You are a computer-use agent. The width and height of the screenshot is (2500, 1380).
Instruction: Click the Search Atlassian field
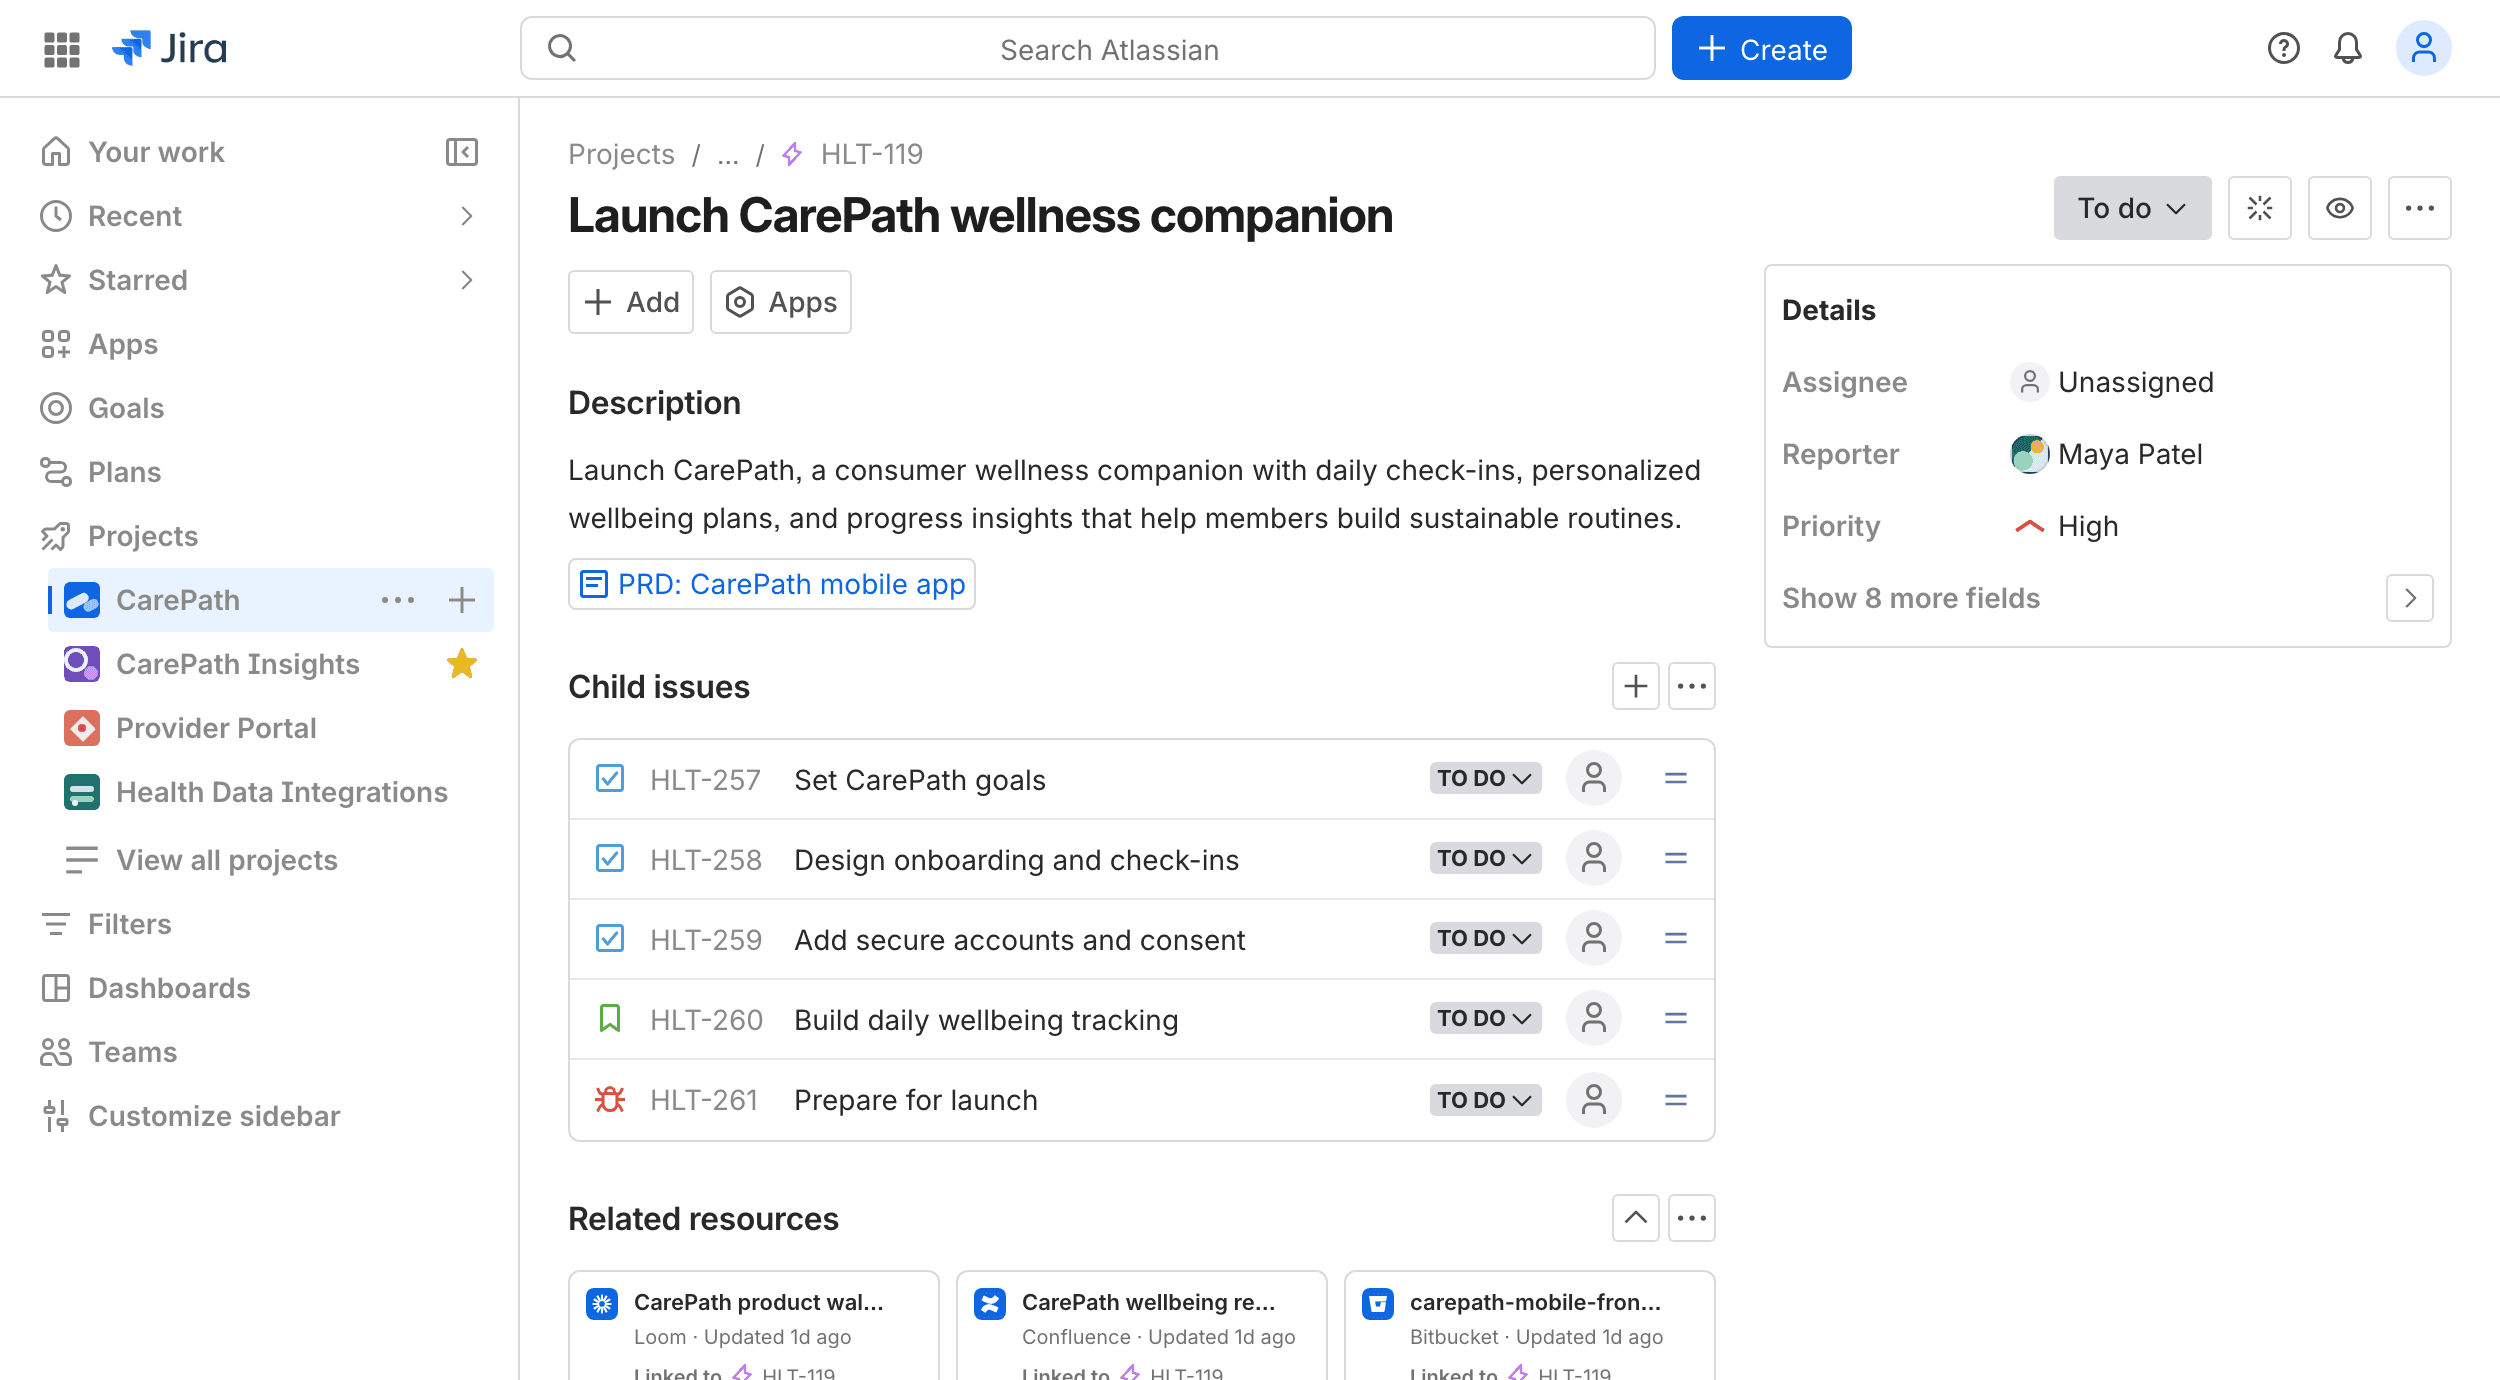pyautogui.click(x=1087, y=48)
